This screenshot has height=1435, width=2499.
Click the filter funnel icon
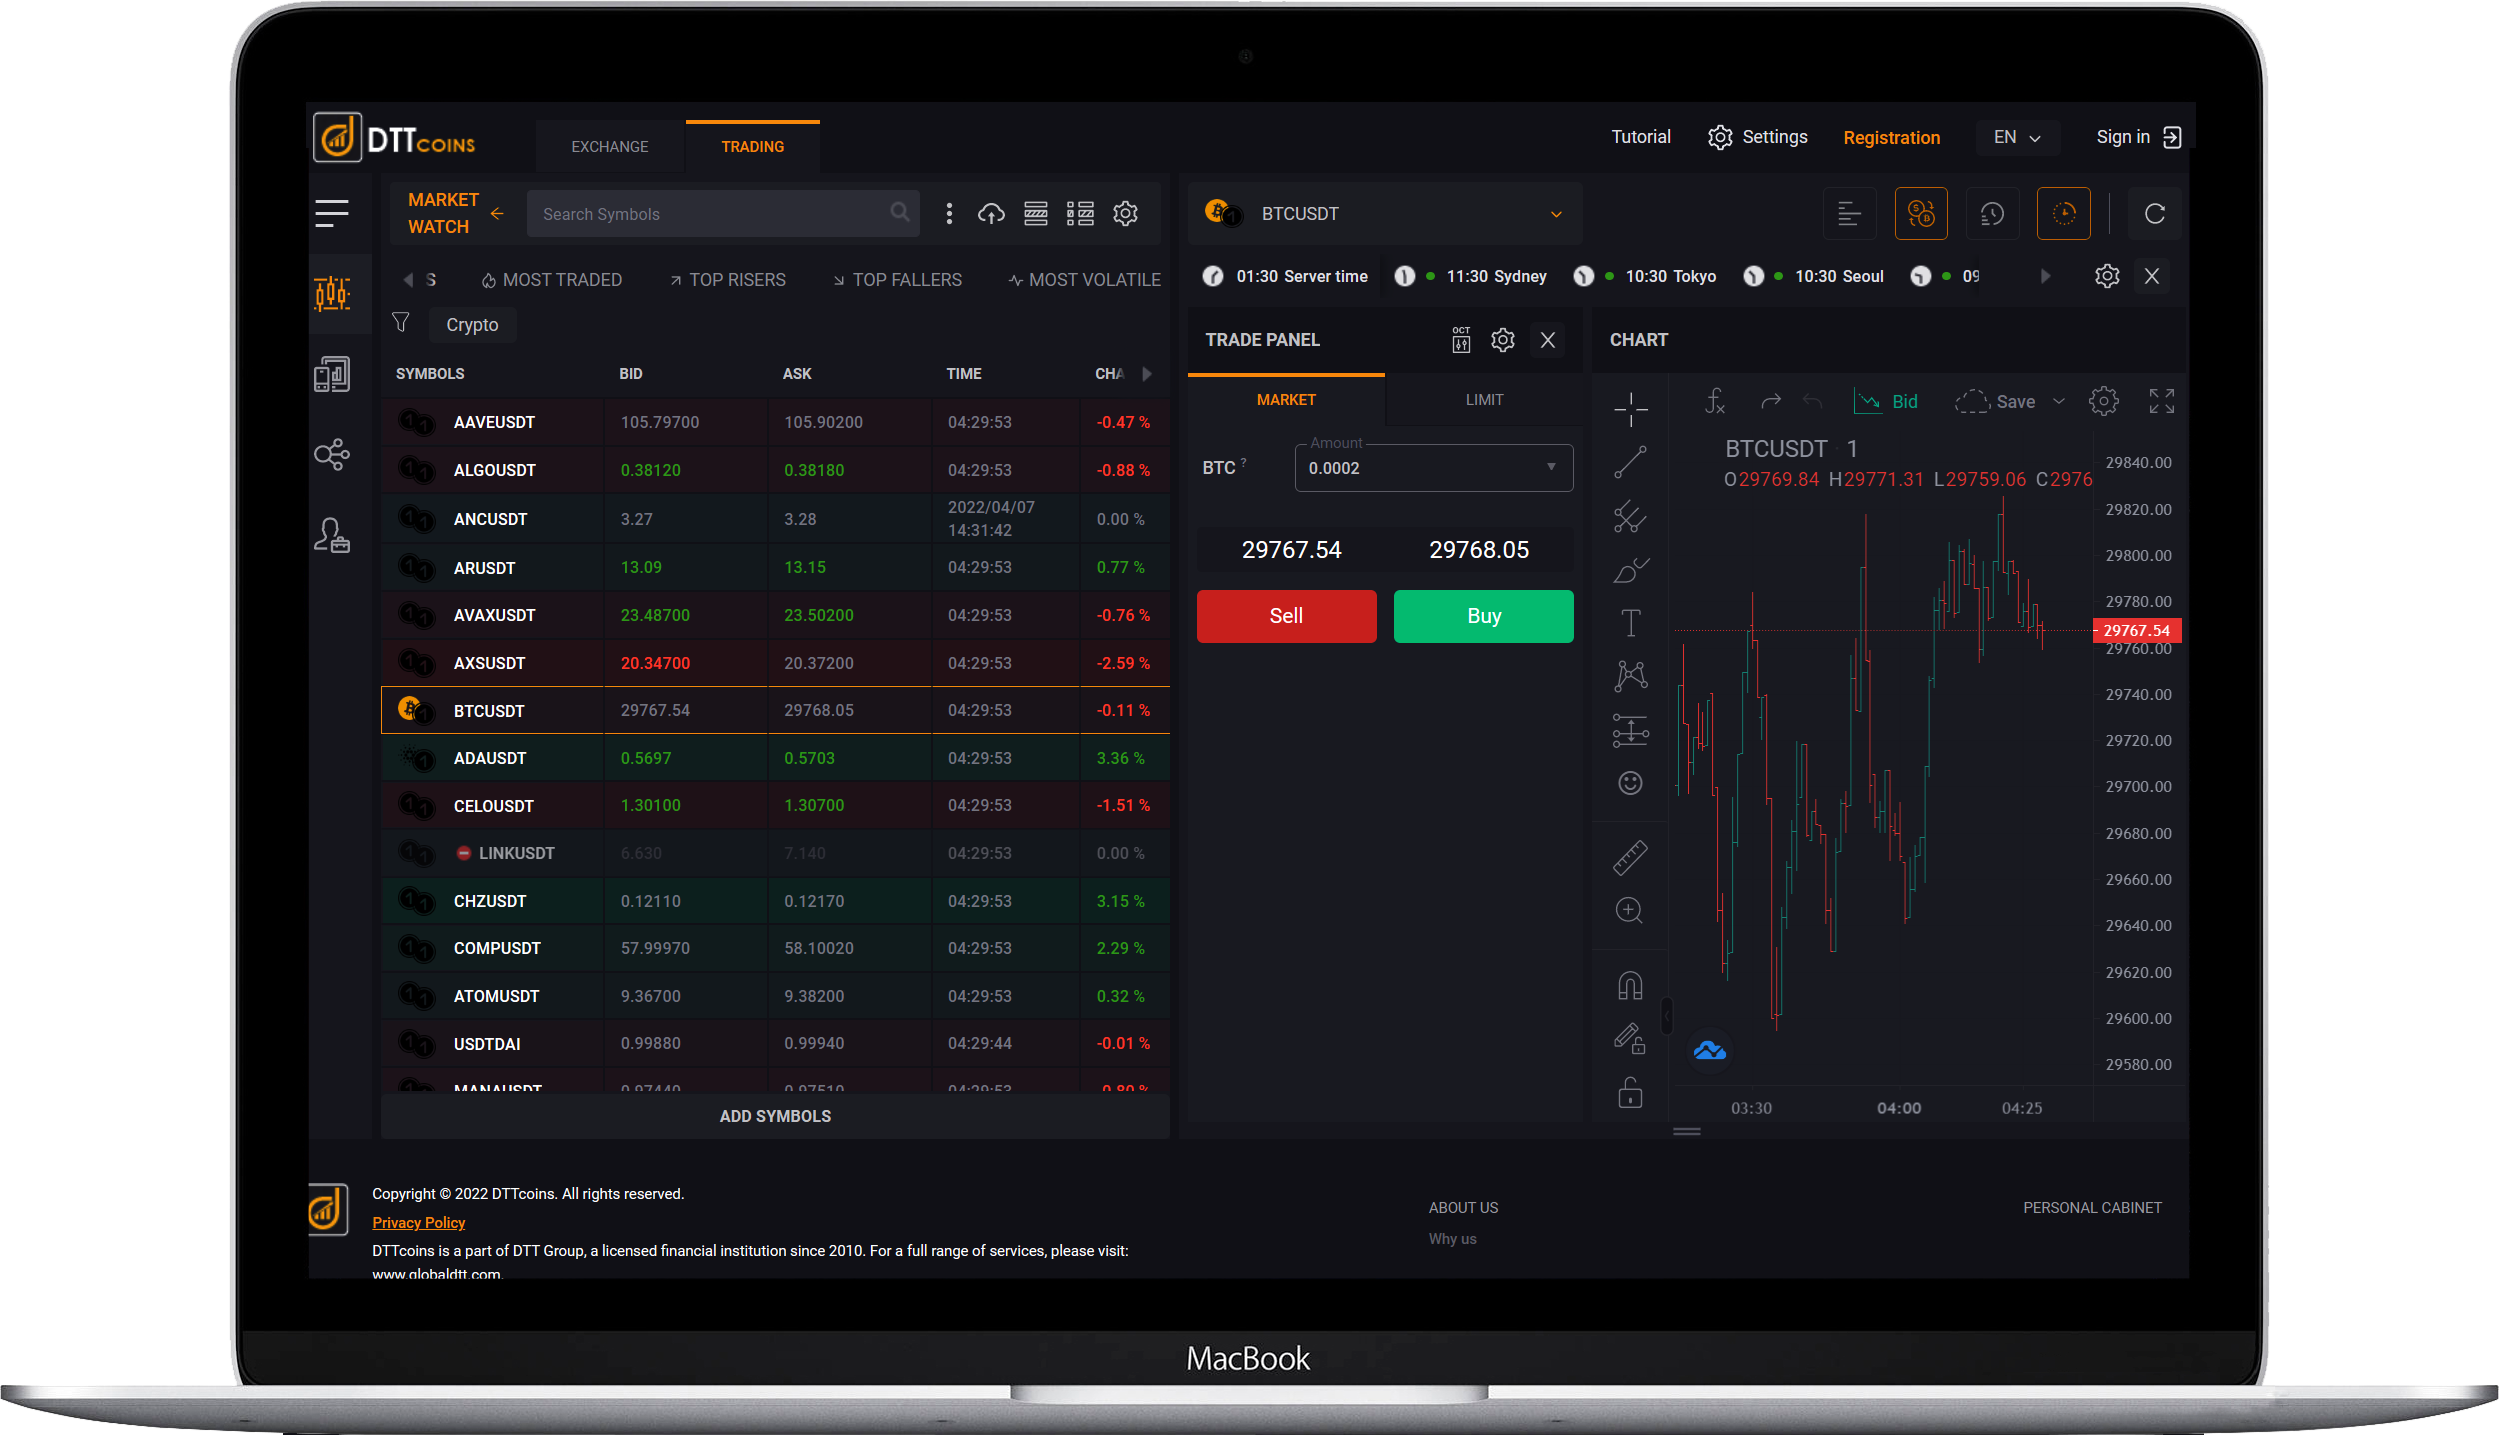coord(401,322)
